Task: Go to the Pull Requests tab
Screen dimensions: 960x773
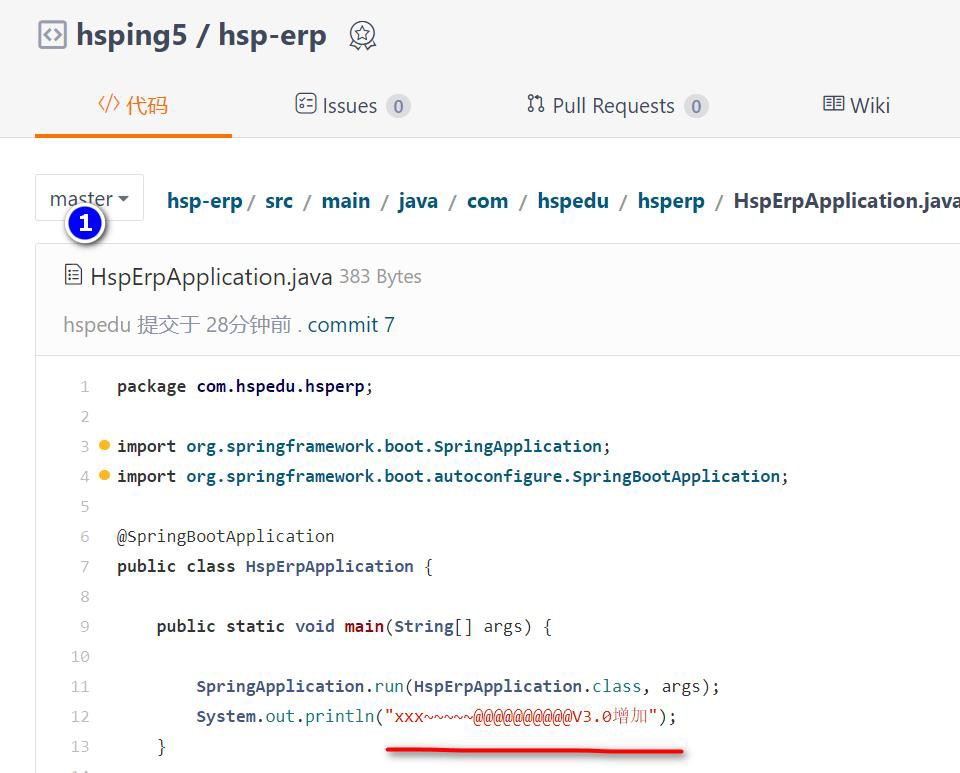Action: [616, 105]
